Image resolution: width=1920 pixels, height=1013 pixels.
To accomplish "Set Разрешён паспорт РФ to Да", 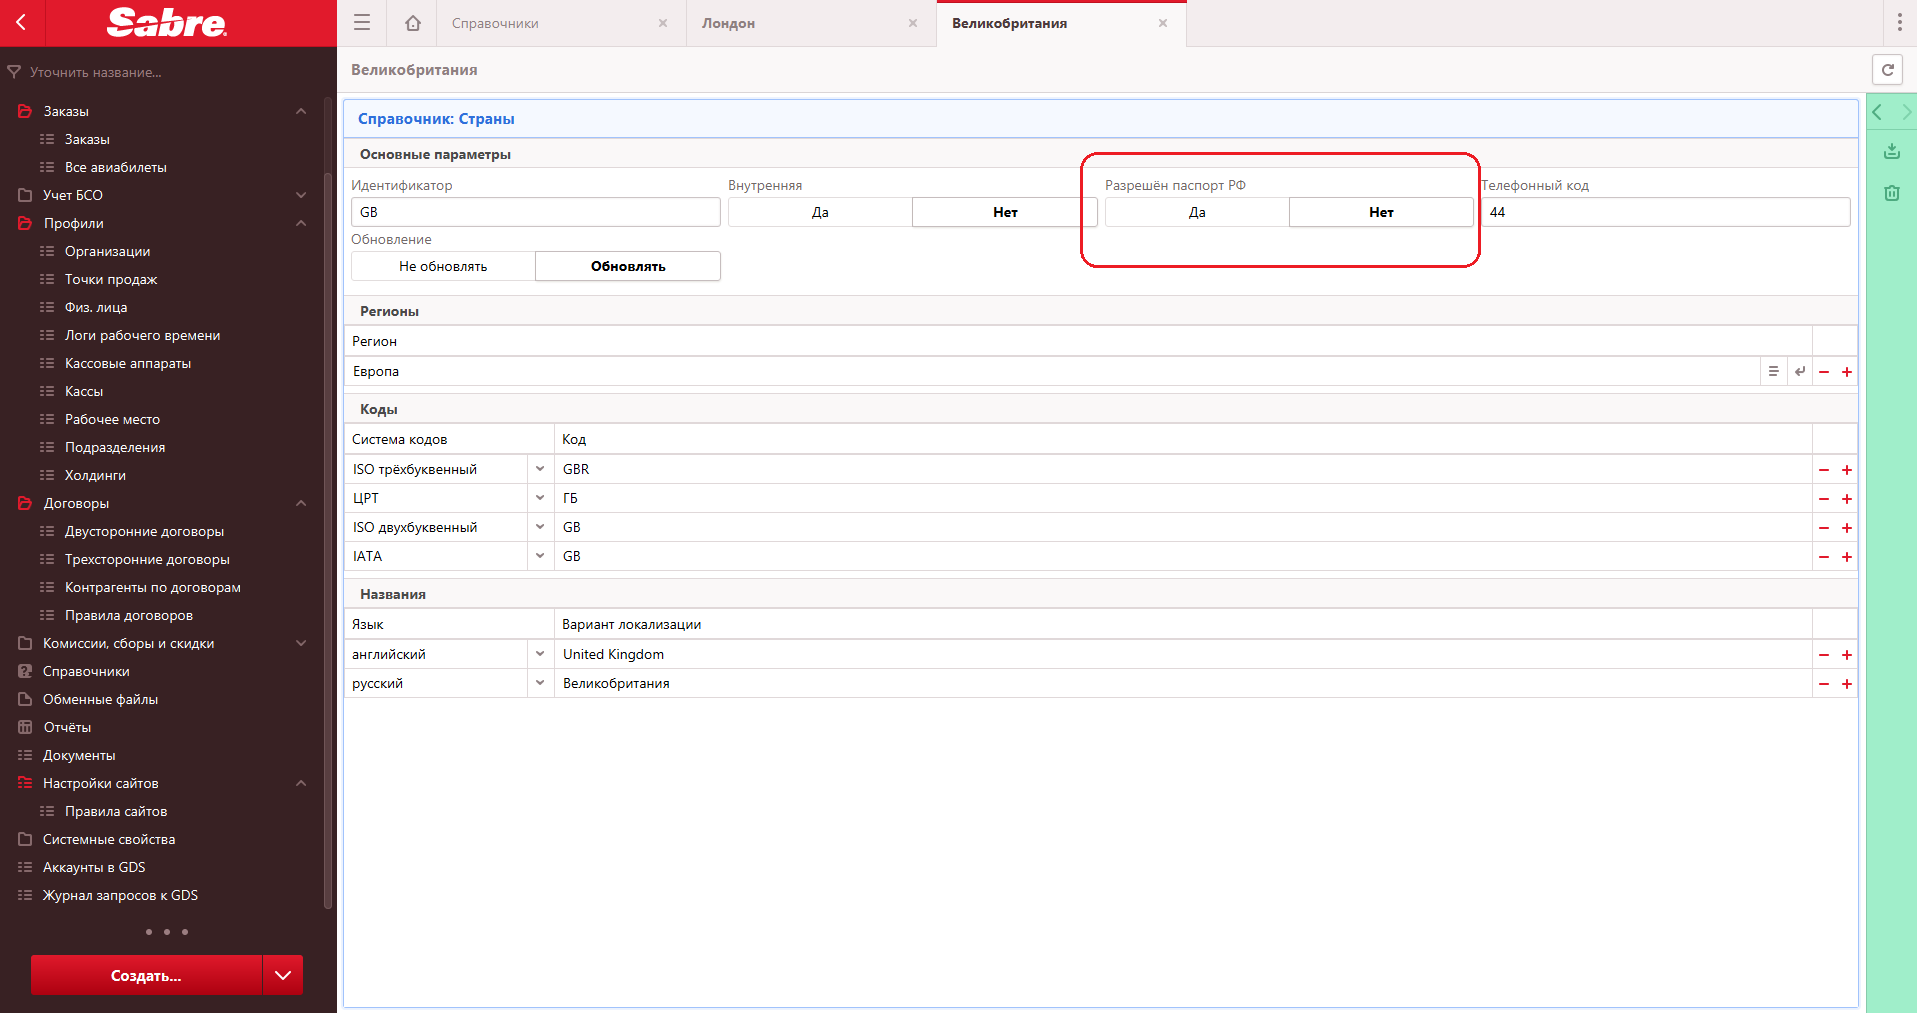I will pyautogui.click(x=1196, y=212).
